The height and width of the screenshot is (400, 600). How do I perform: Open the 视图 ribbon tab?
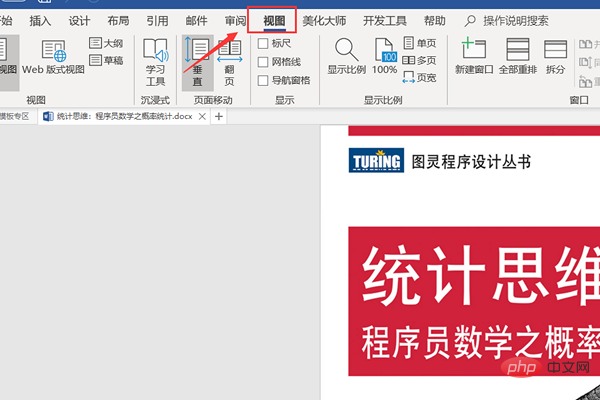[273, 20]
